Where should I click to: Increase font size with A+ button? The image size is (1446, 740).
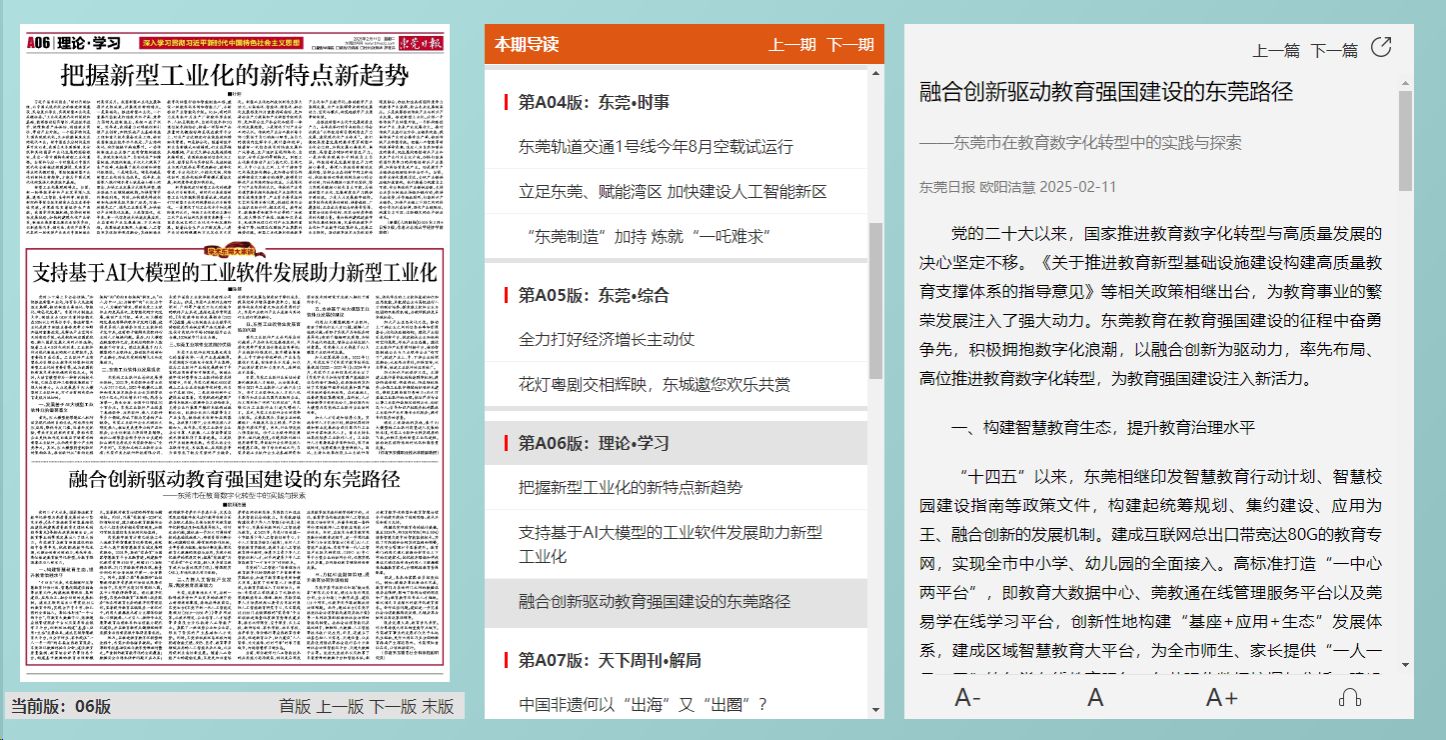point(1221,698)
